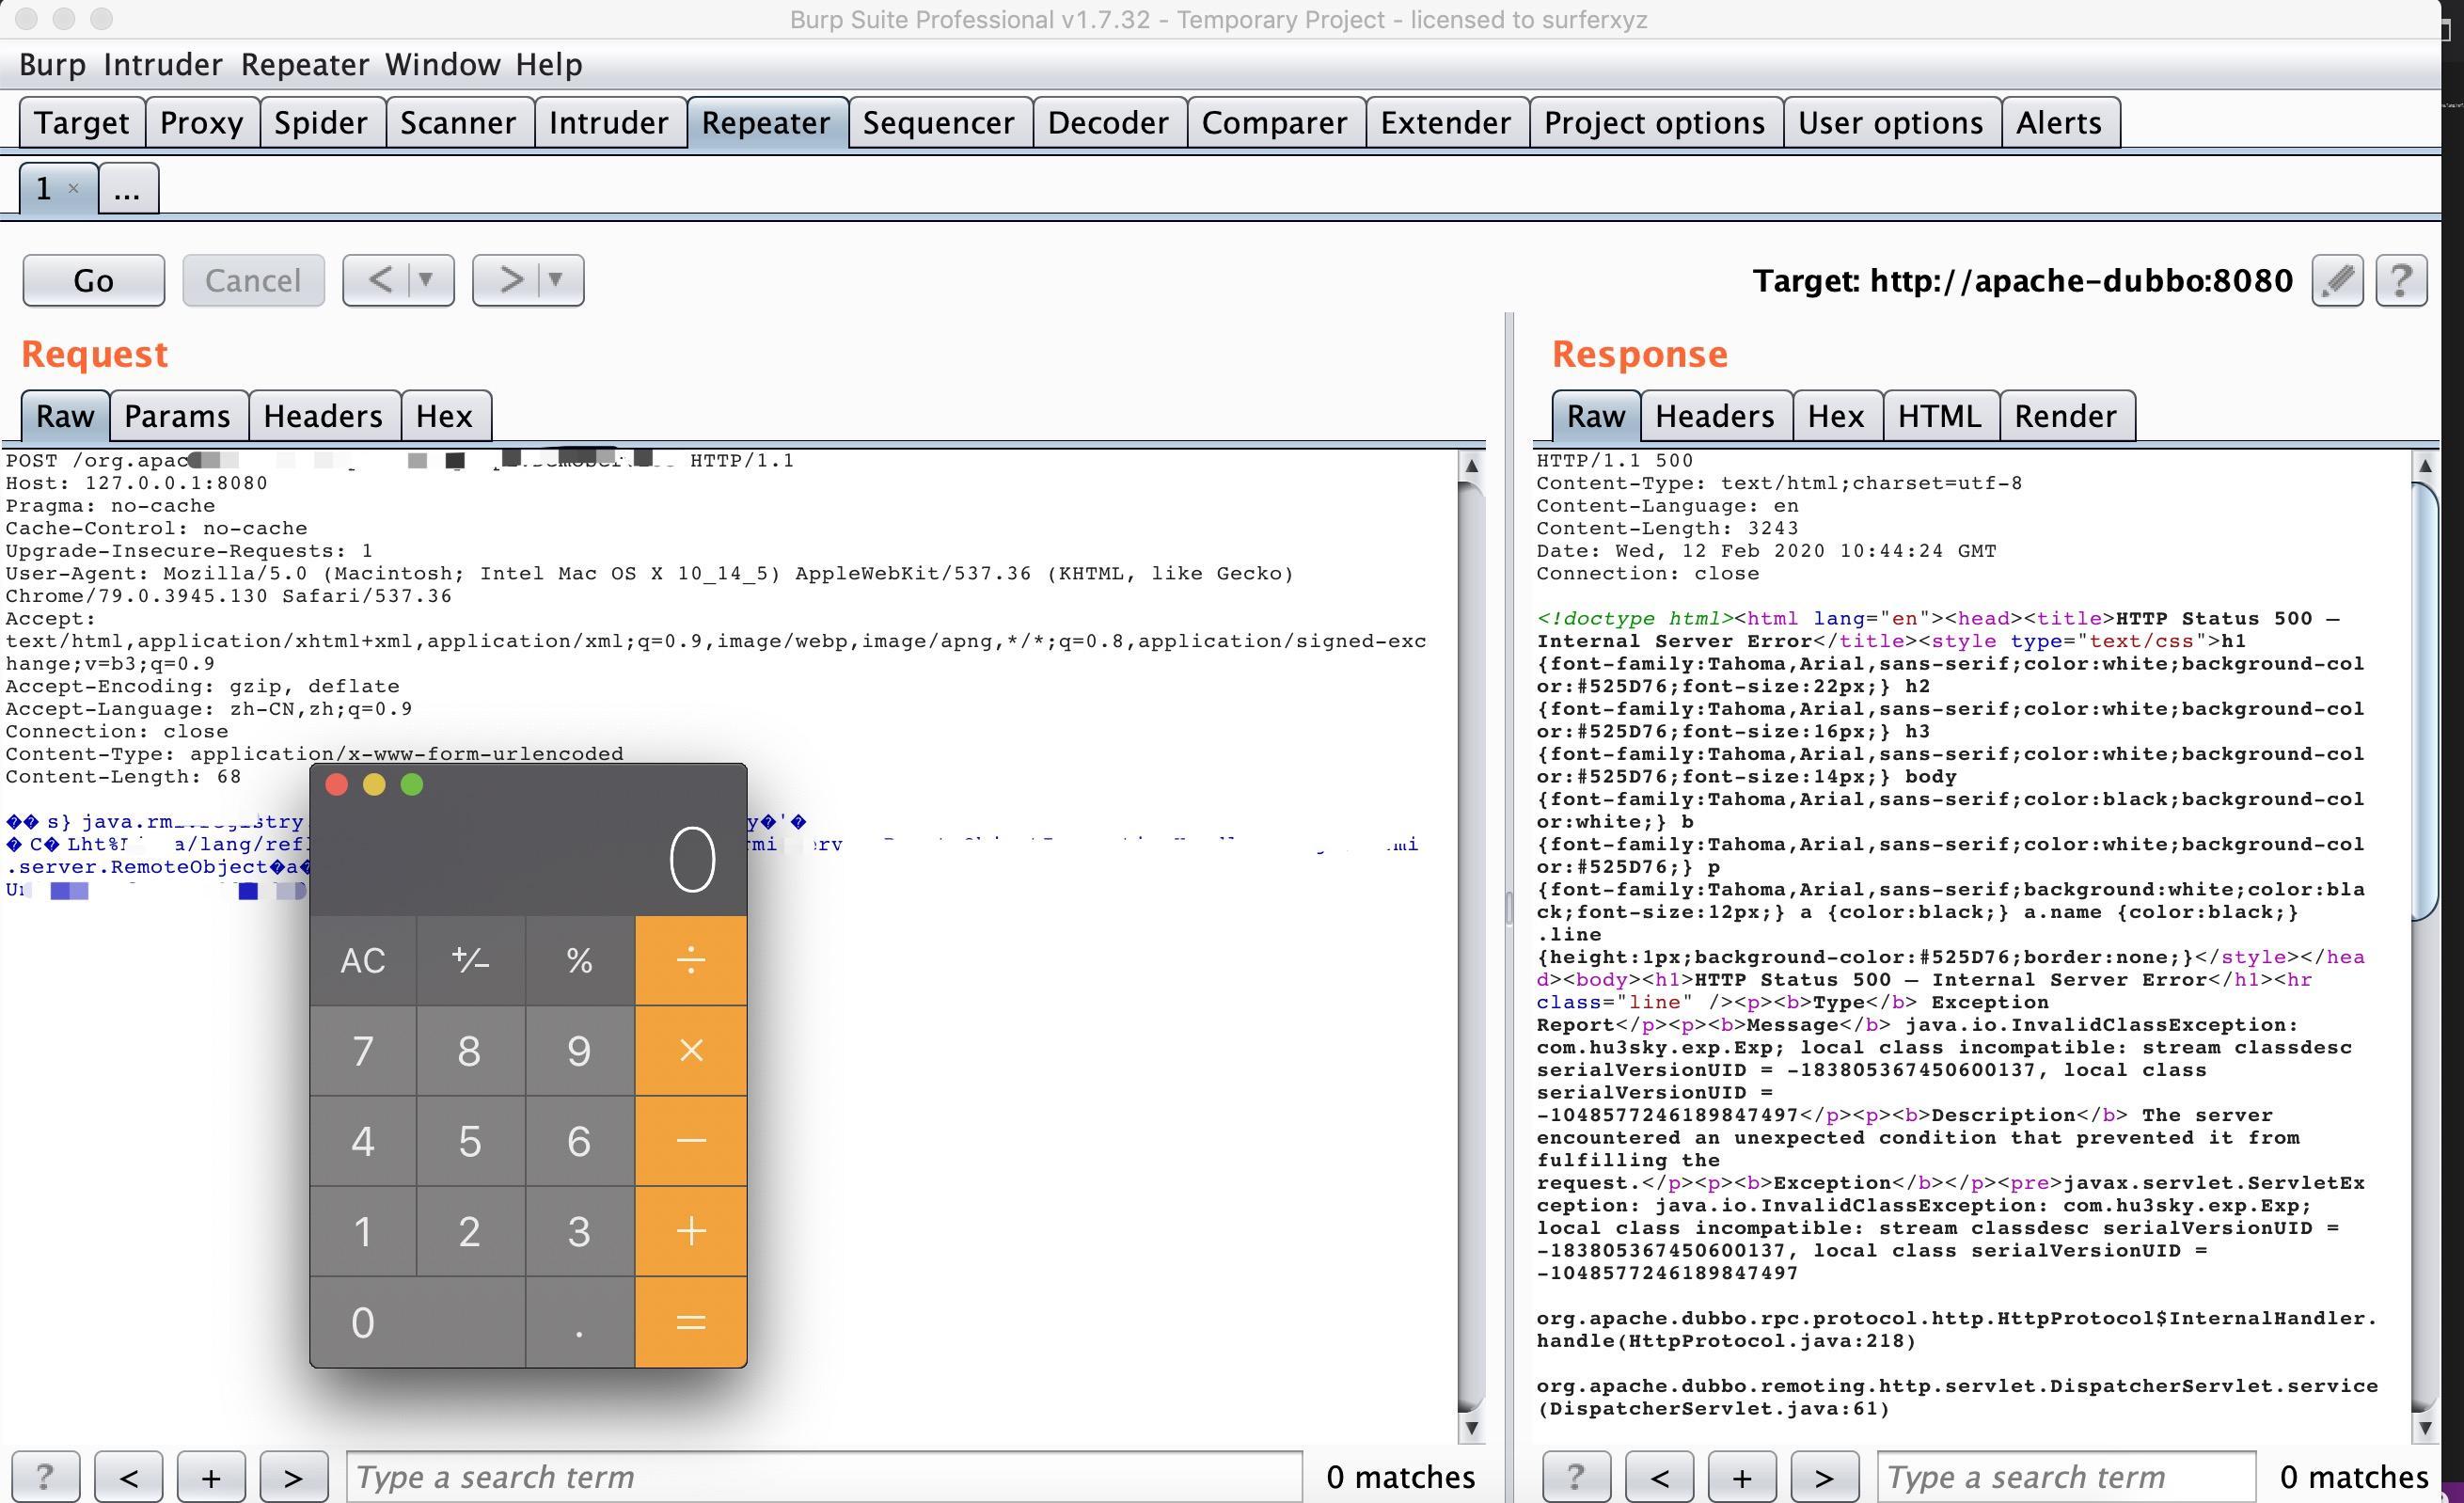Screen dimensions: 2464x1503
Task: Open the back history dropdown arrow
Action: coord(427,280)
